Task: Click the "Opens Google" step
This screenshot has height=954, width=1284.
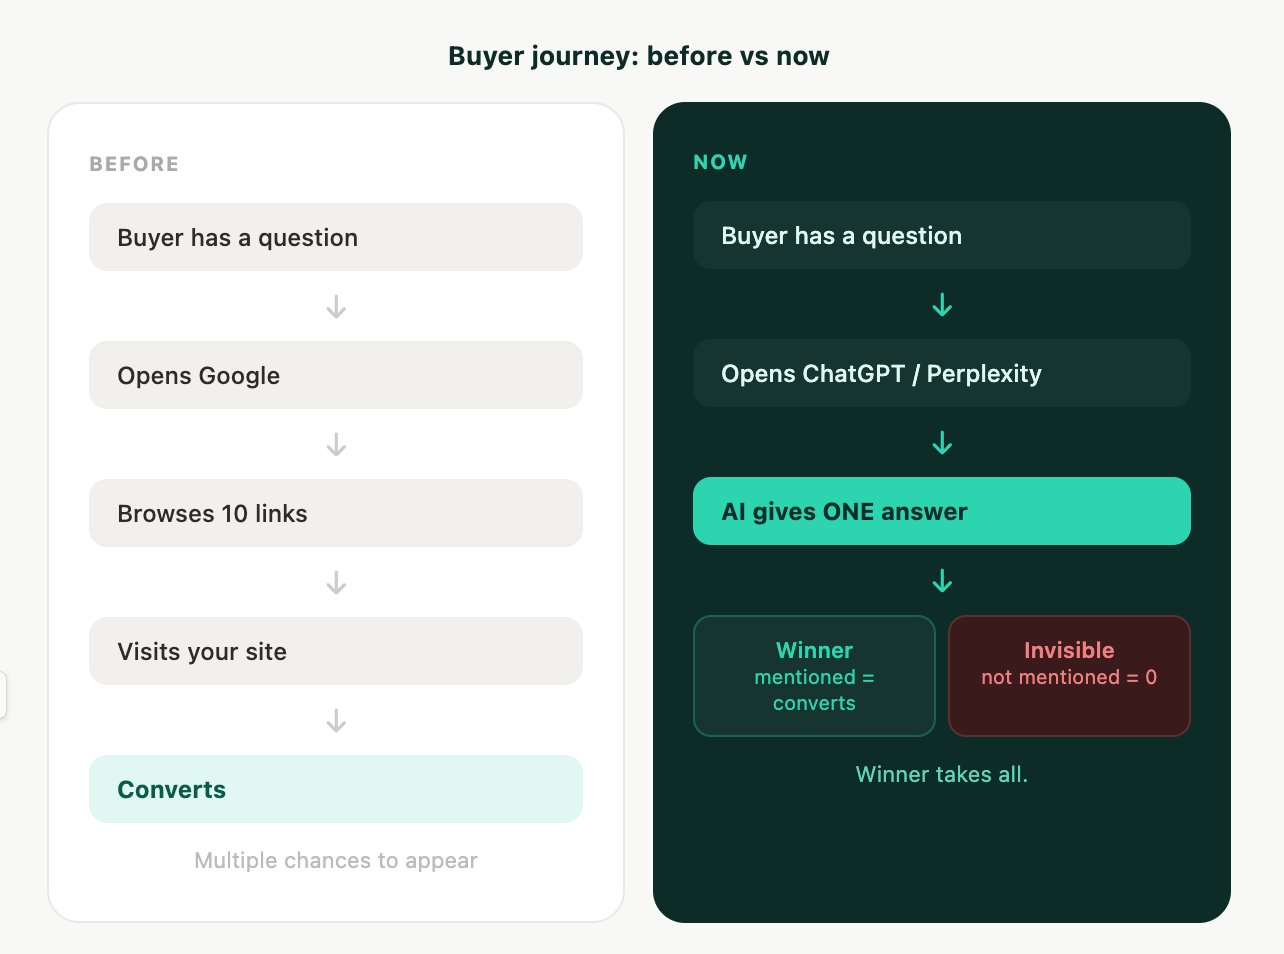Action: tap(336, 375)
